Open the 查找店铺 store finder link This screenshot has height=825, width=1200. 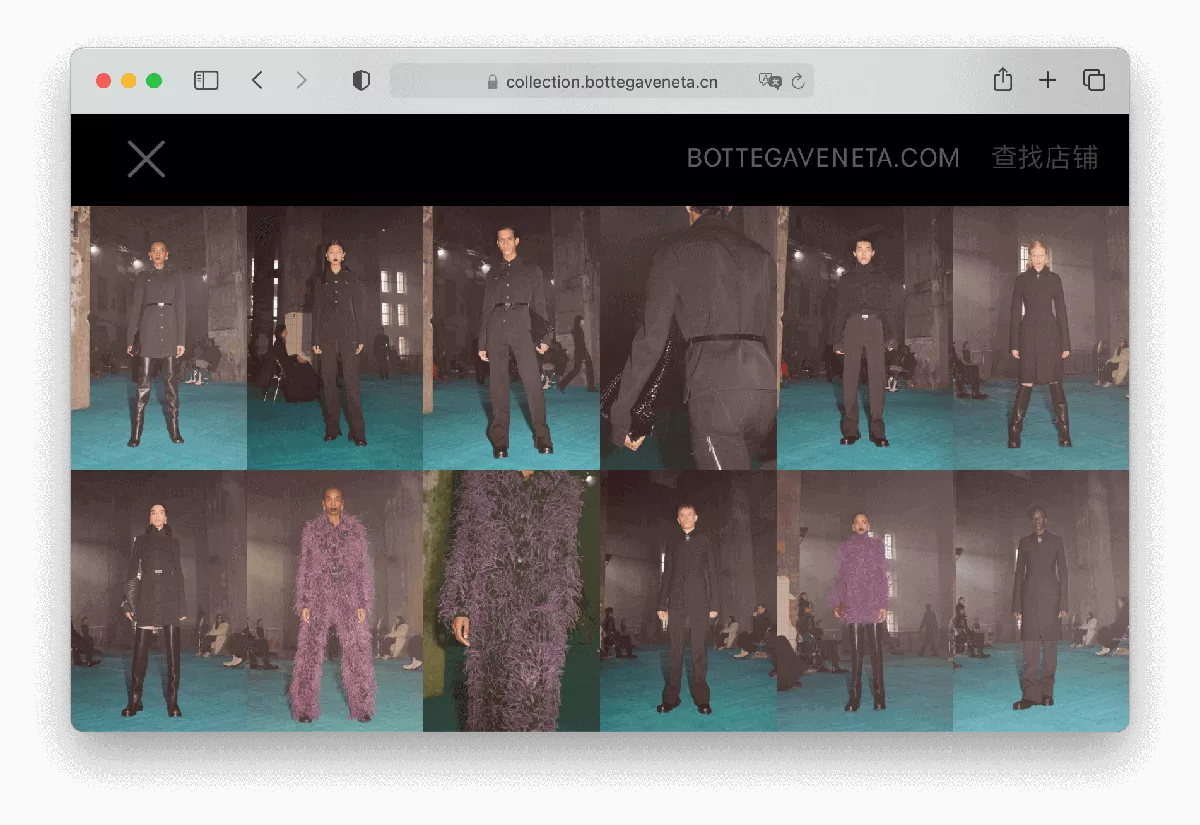click(1045, 158)
